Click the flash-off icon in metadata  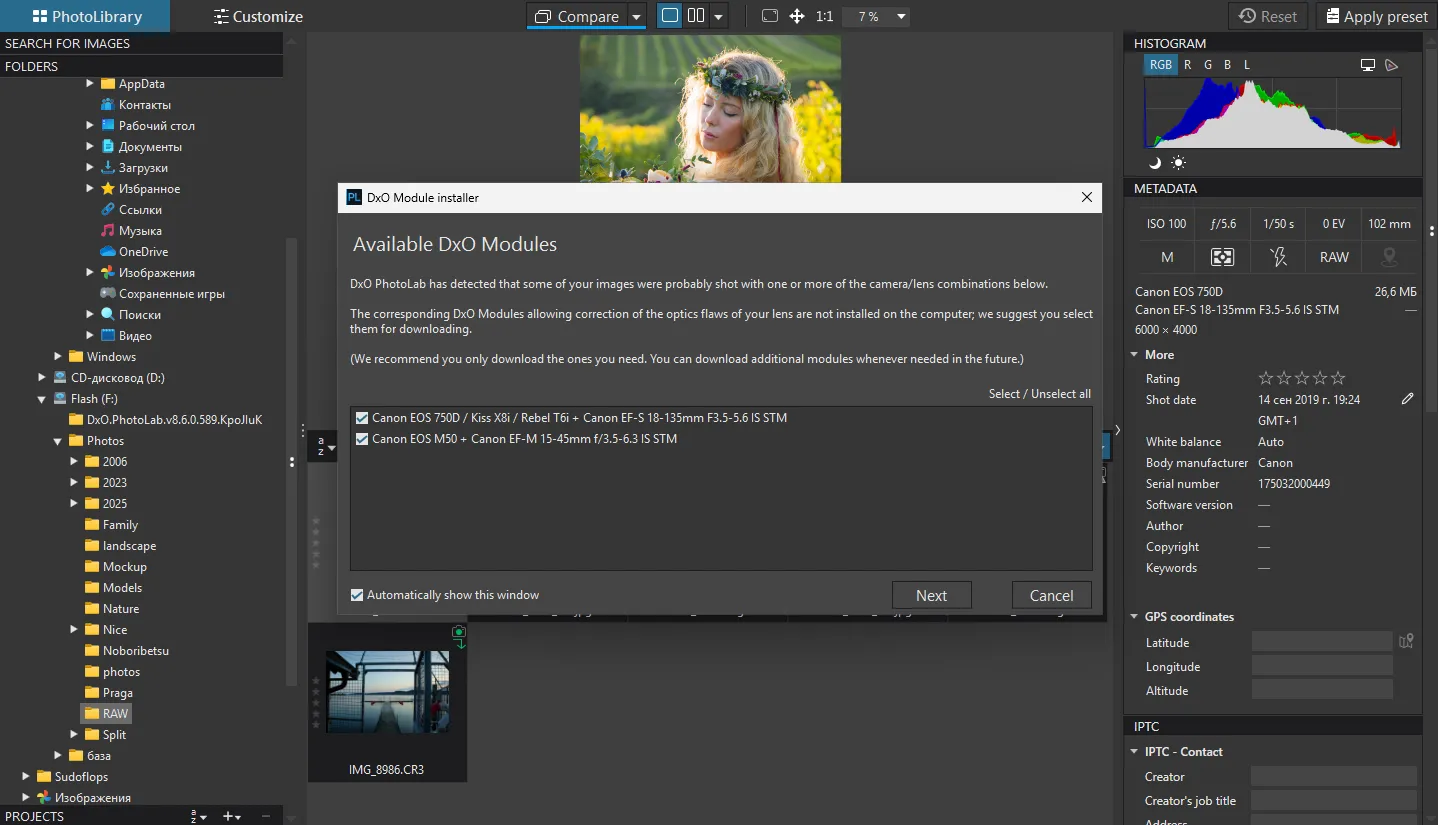1278,257
